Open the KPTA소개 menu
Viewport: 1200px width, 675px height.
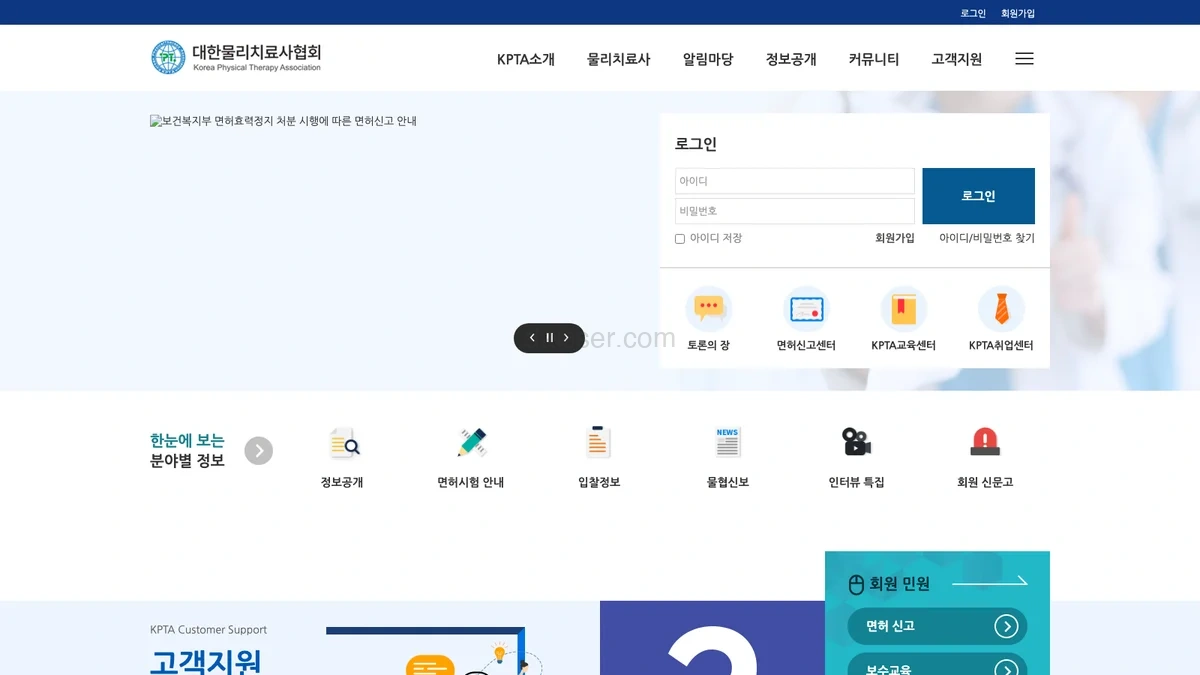pos(526,59)
